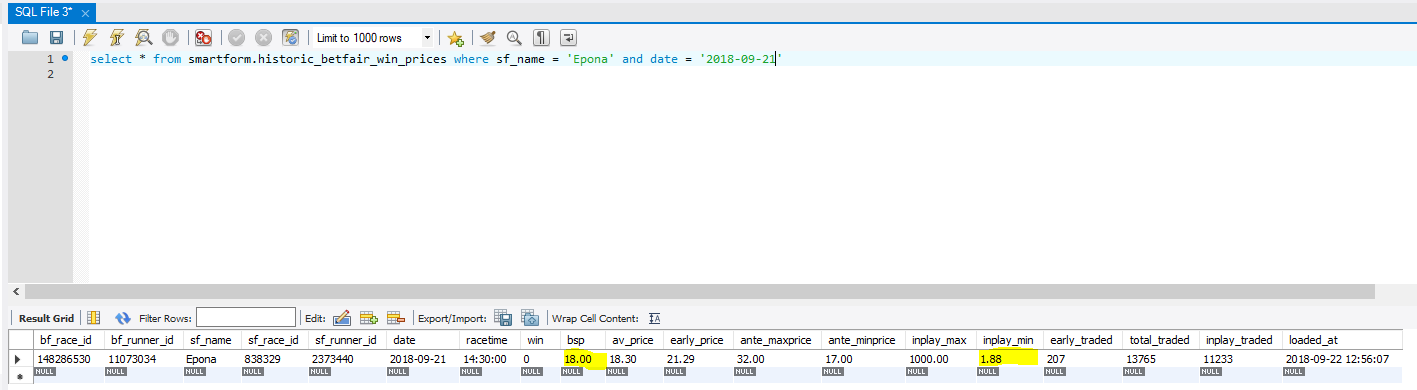Execute statement under cursor icon

[x=117, y=38]
